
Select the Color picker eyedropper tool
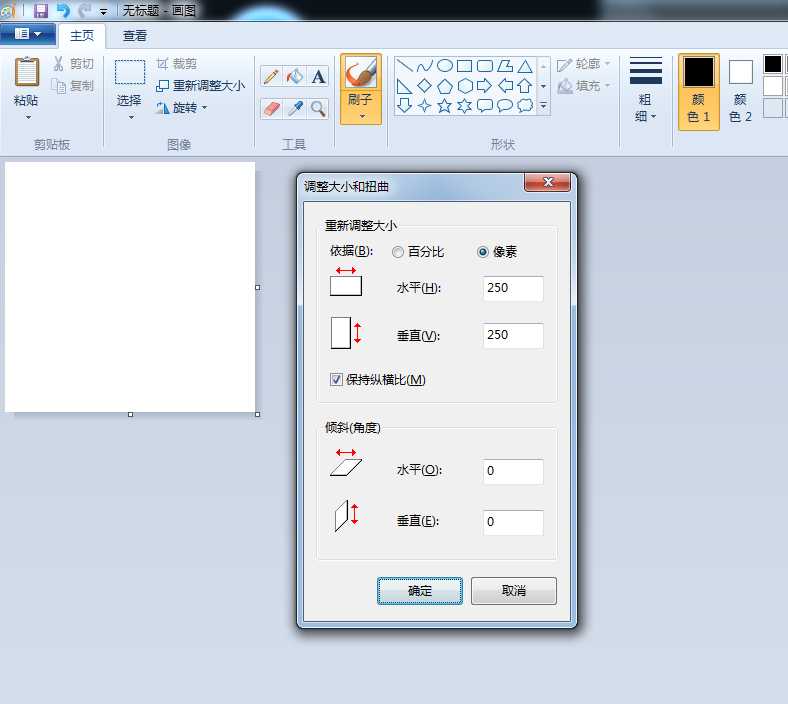tap(295, 108)
